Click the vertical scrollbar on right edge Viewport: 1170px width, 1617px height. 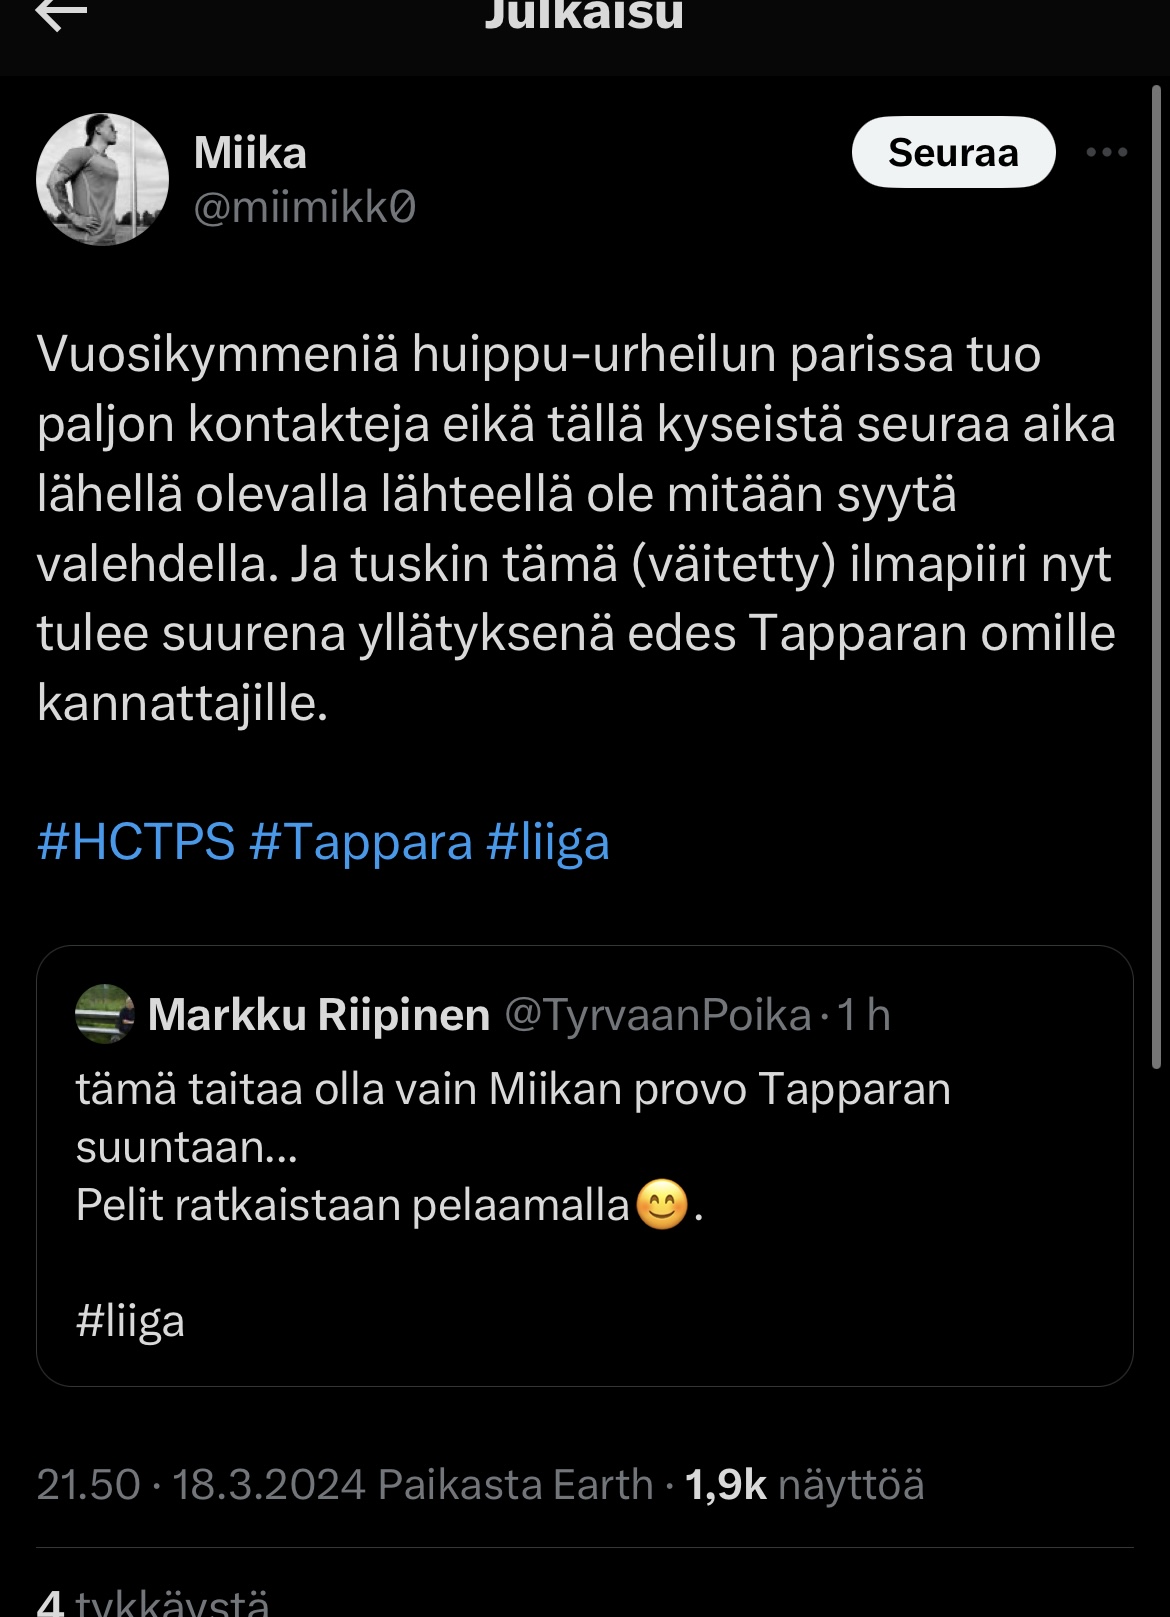coord(1156,580)
